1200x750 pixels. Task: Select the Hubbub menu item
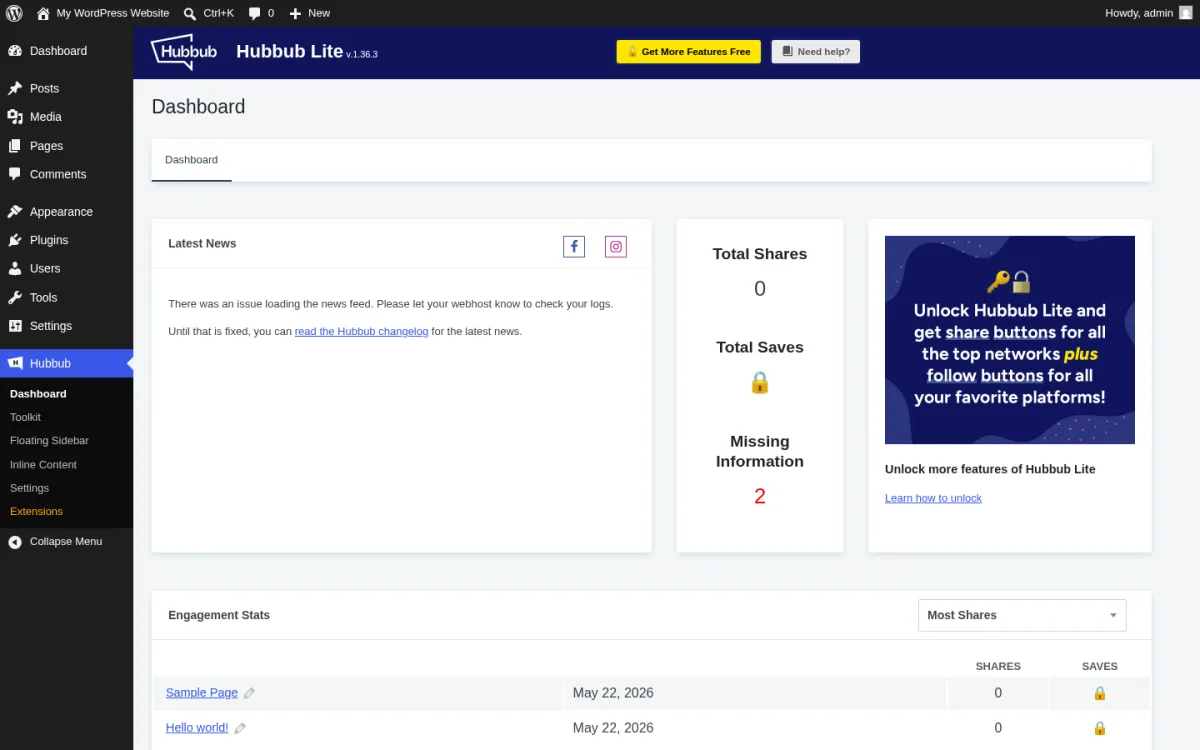66,363
